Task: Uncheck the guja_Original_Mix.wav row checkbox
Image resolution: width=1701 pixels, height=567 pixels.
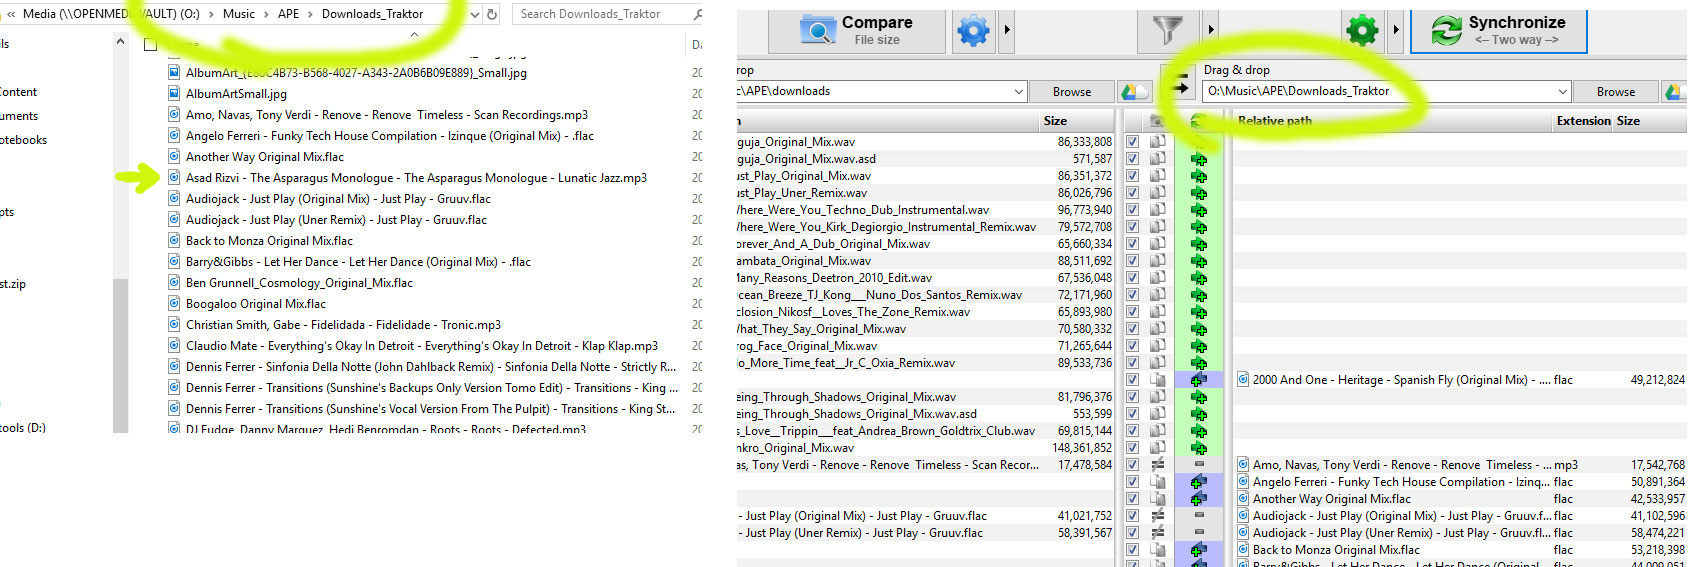Action: click(1132, 142)
